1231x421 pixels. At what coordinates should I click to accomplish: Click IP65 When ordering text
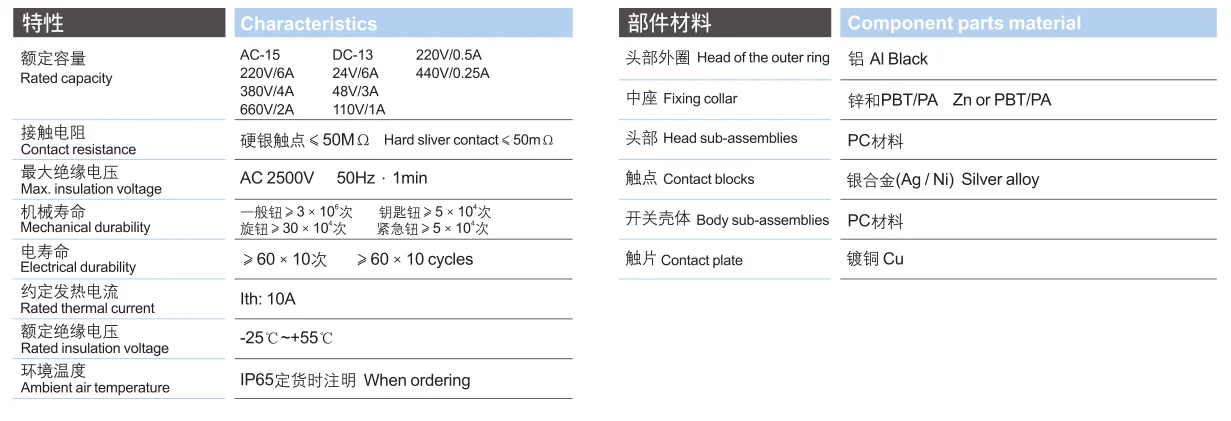point(355,380)
